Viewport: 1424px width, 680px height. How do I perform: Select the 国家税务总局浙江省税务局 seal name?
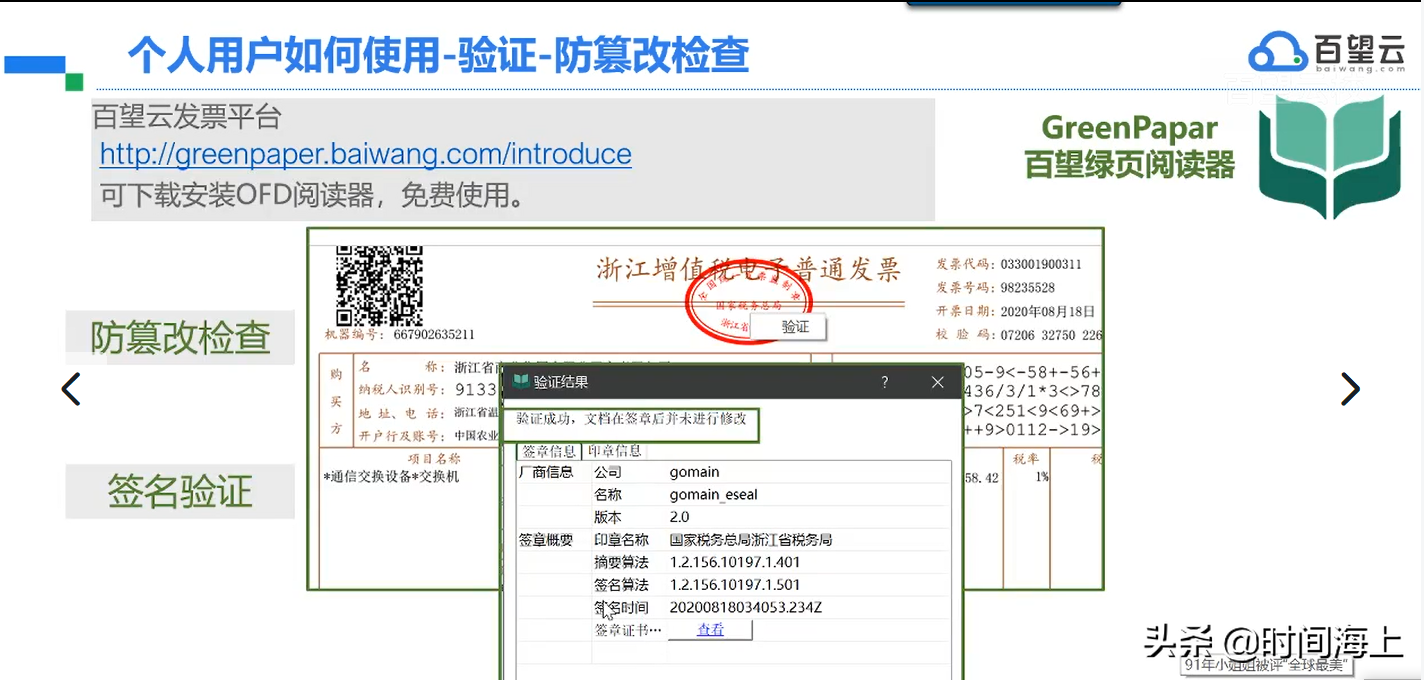pos(750,540)
